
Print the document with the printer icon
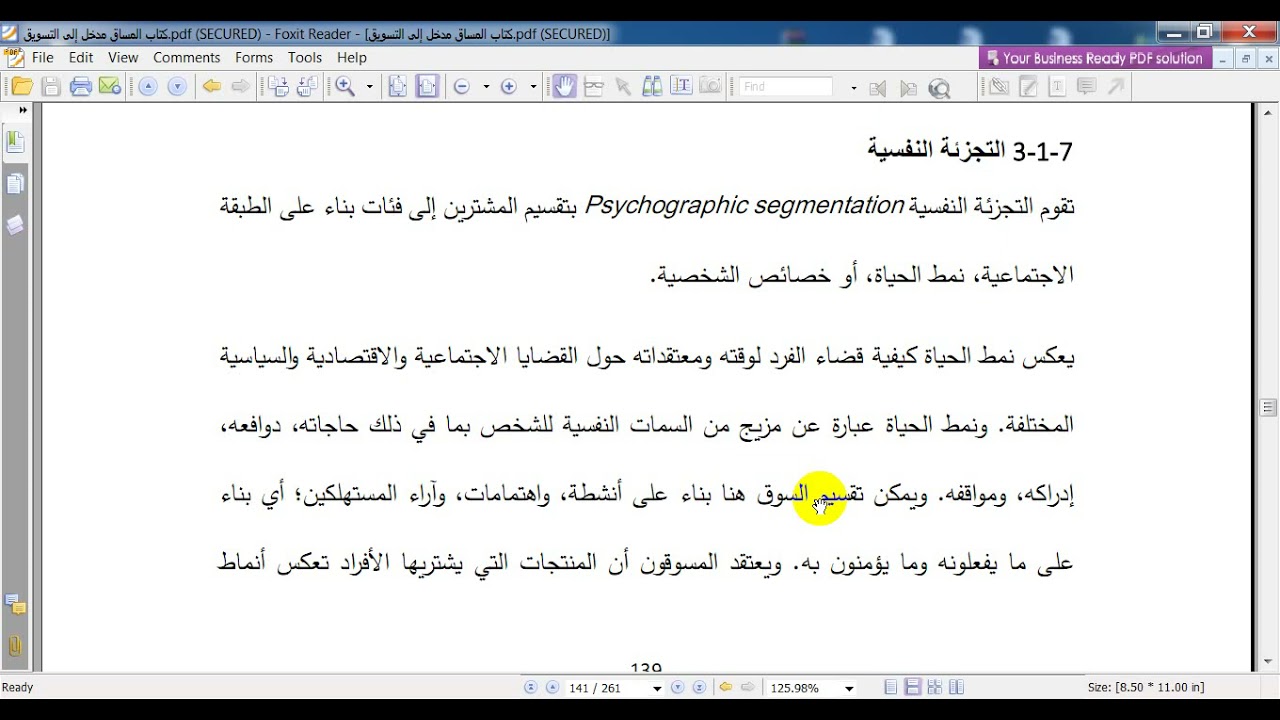tap(81, 87)
